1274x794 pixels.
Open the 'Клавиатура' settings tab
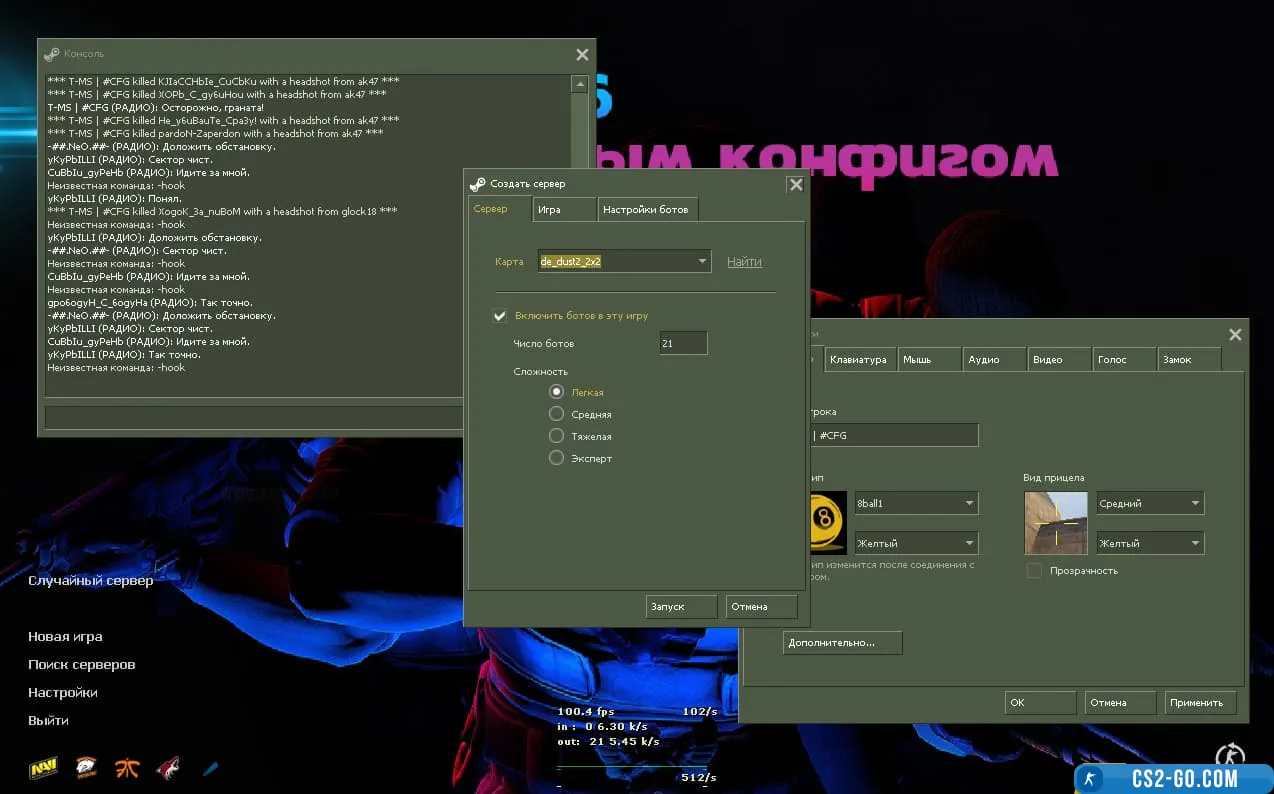[x=857, y=360]
